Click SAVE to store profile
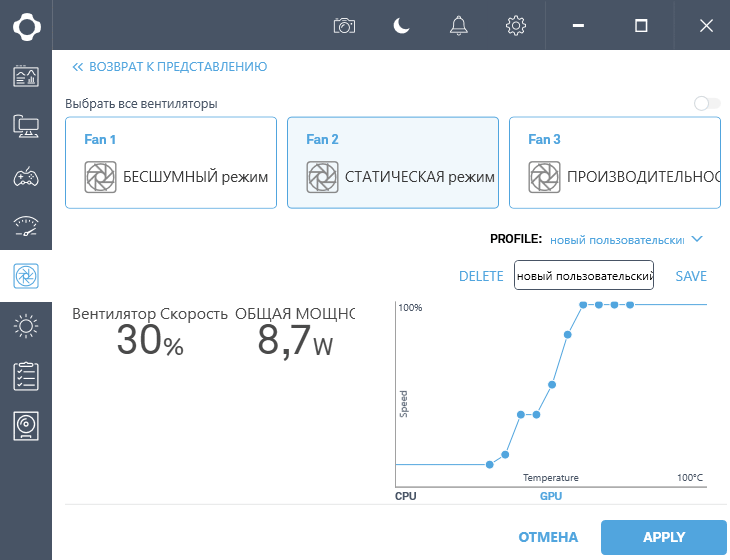The width and height of the screenshot is (730, 560). 691,276
